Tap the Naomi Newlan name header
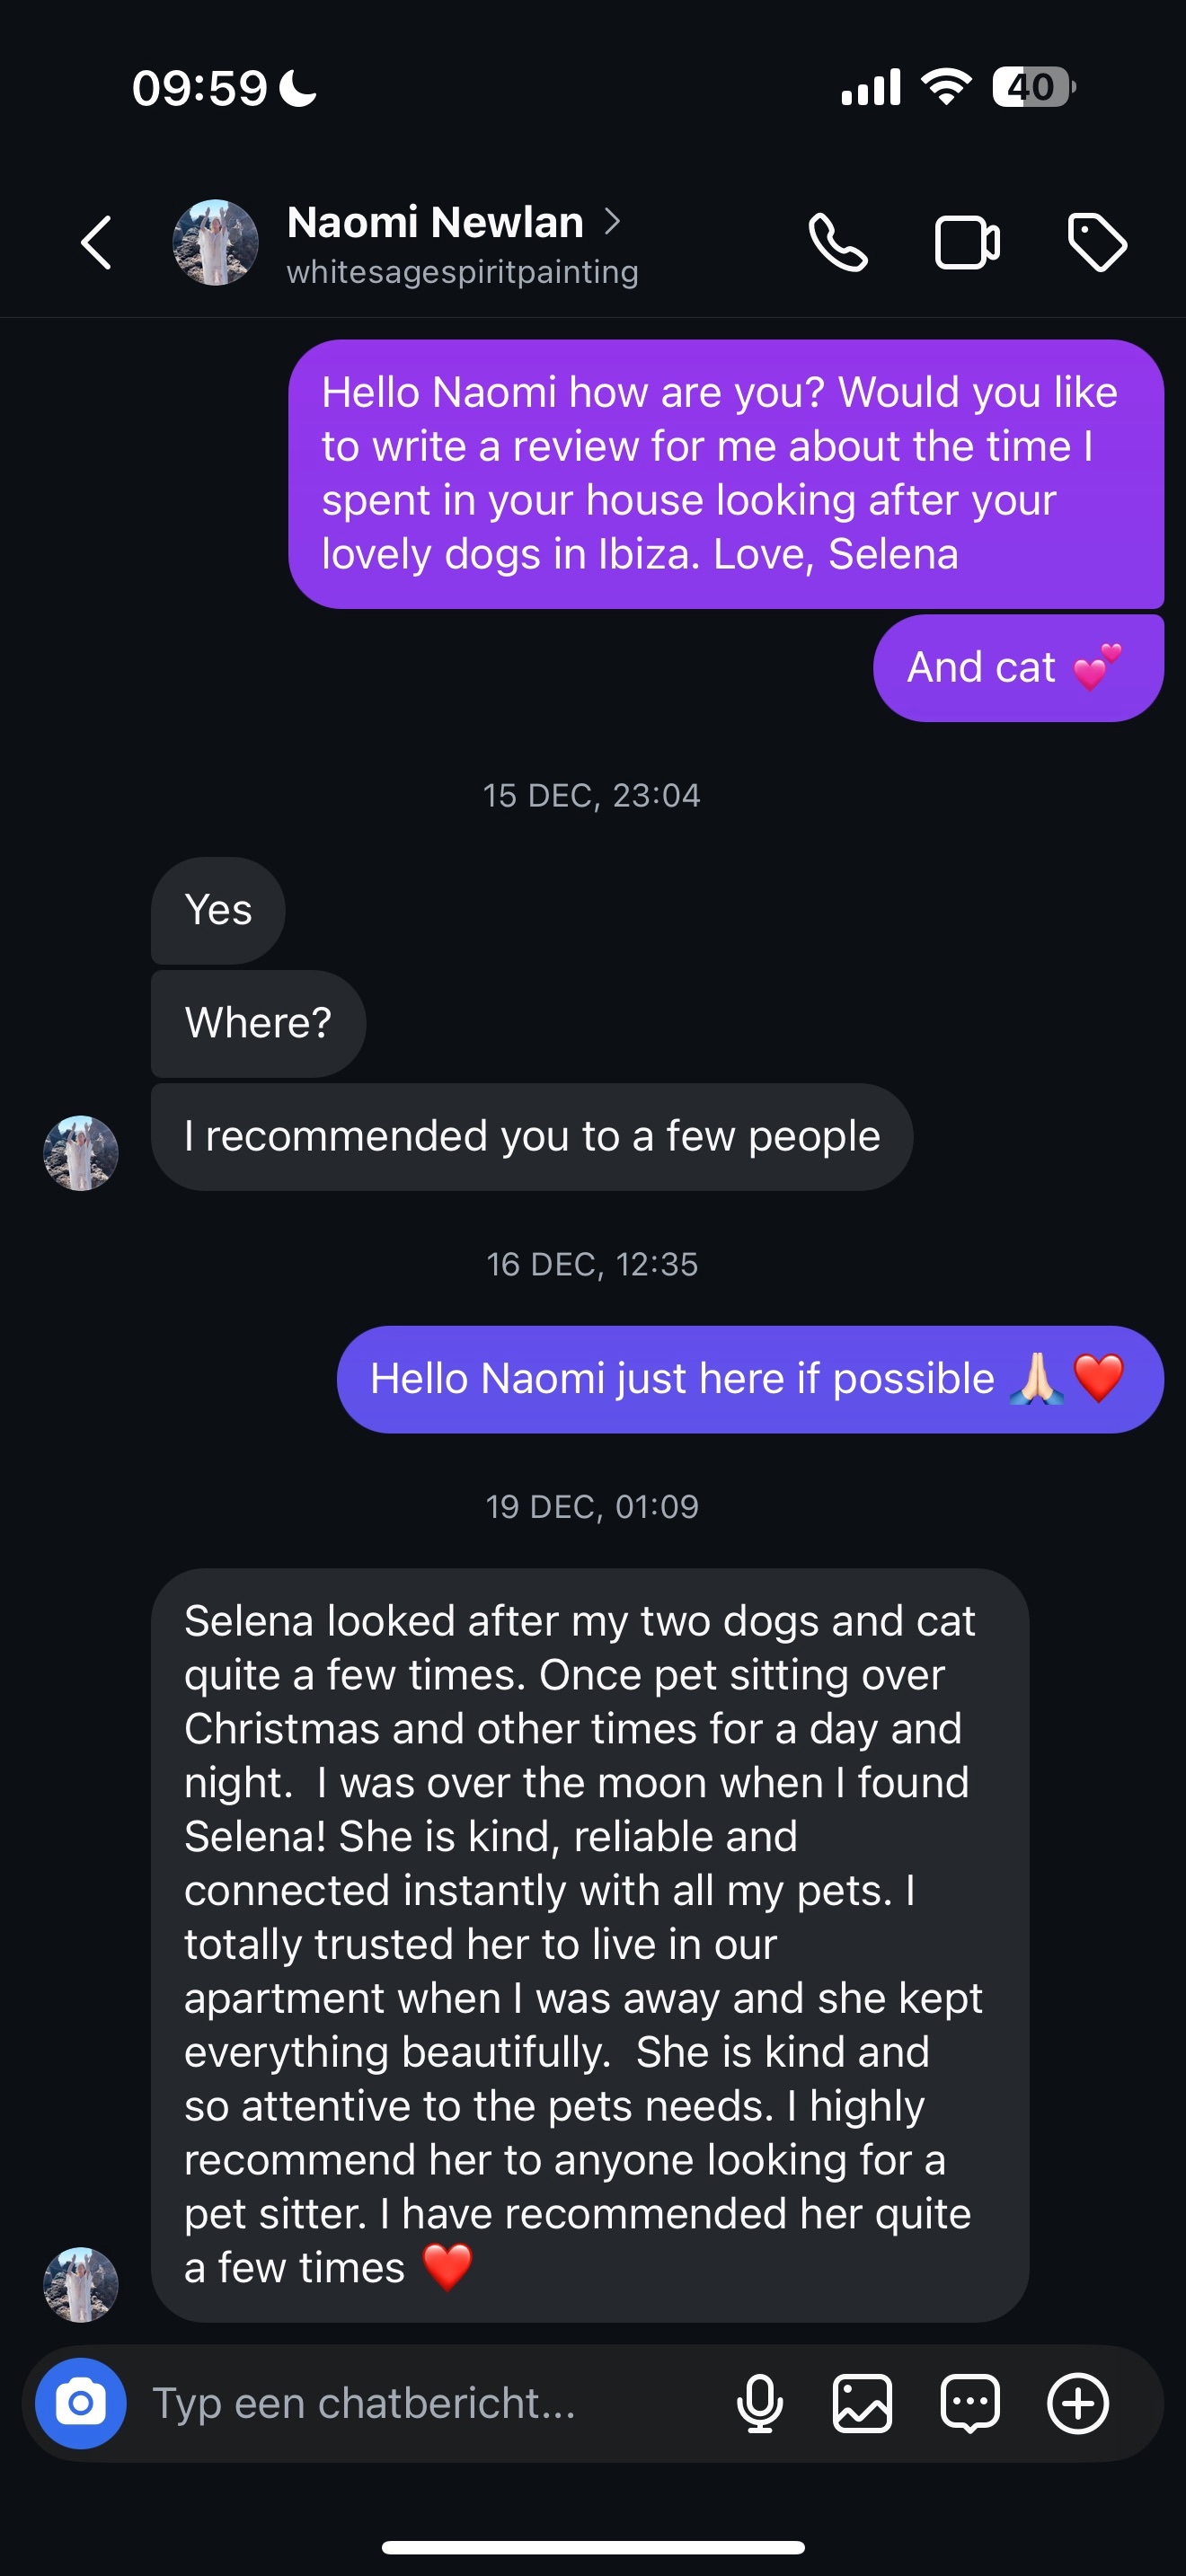This screenshot has height=2576, width=1186. pos(435,222)
